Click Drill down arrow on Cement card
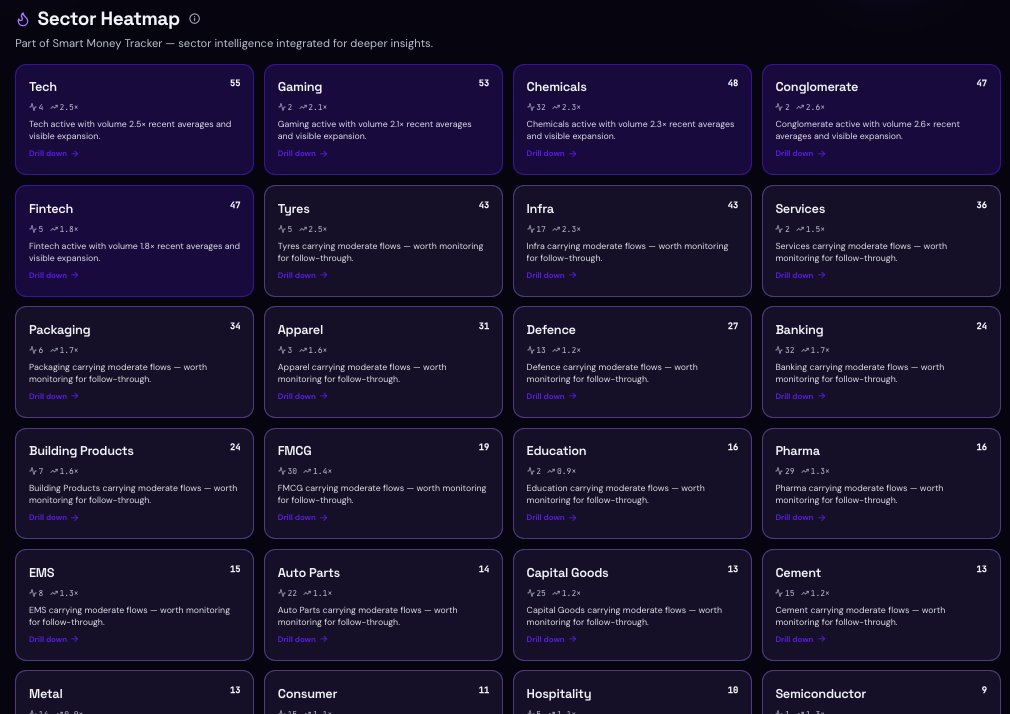This screenshot has height=714, width=1010. (x=821, y=639)
